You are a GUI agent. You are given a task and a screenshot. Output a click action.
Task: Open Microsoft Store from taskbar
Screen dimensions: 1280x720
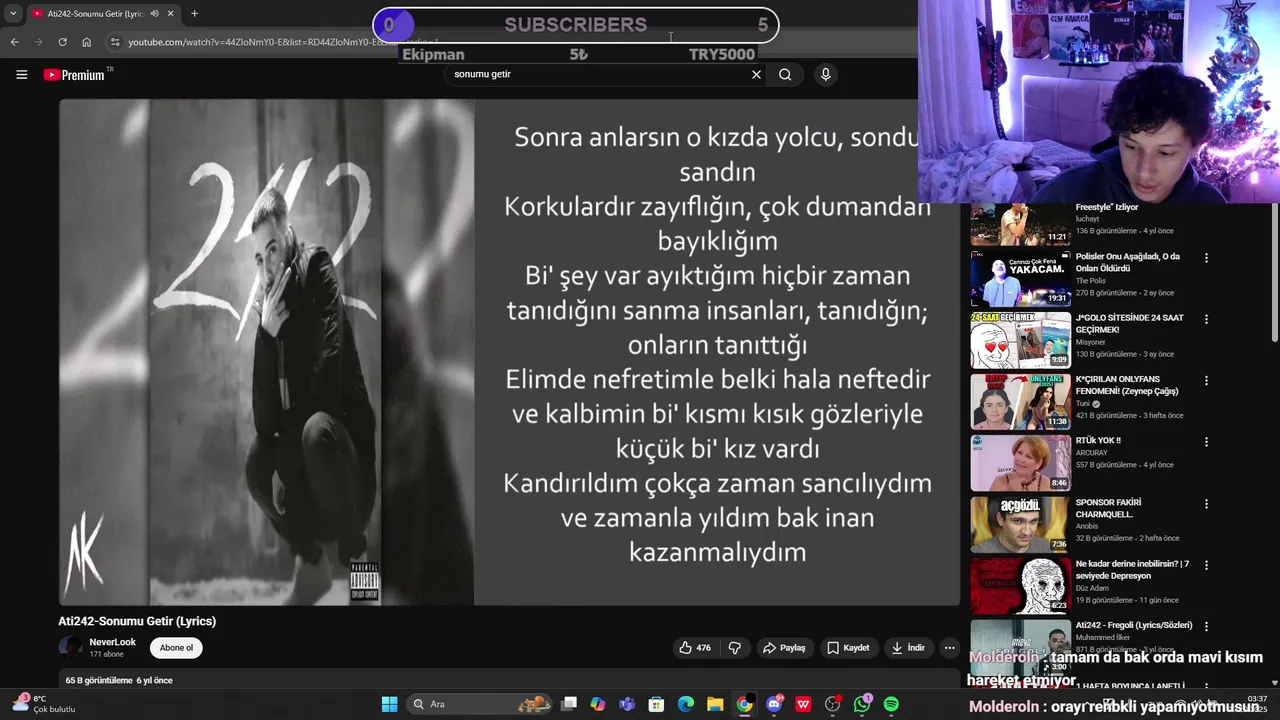click(656, 704)
